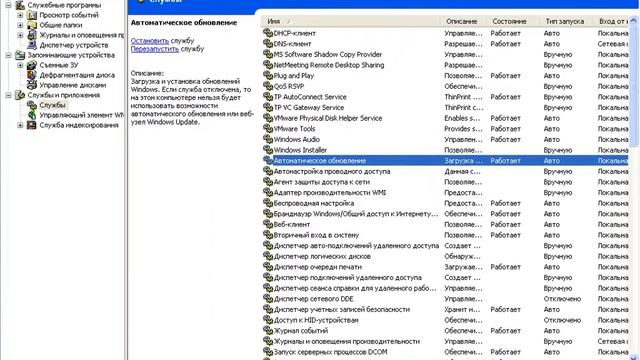Collapse the Службы и приложения node
The width and height of the screenshot is (640, 360).
(x=8, y=95)
